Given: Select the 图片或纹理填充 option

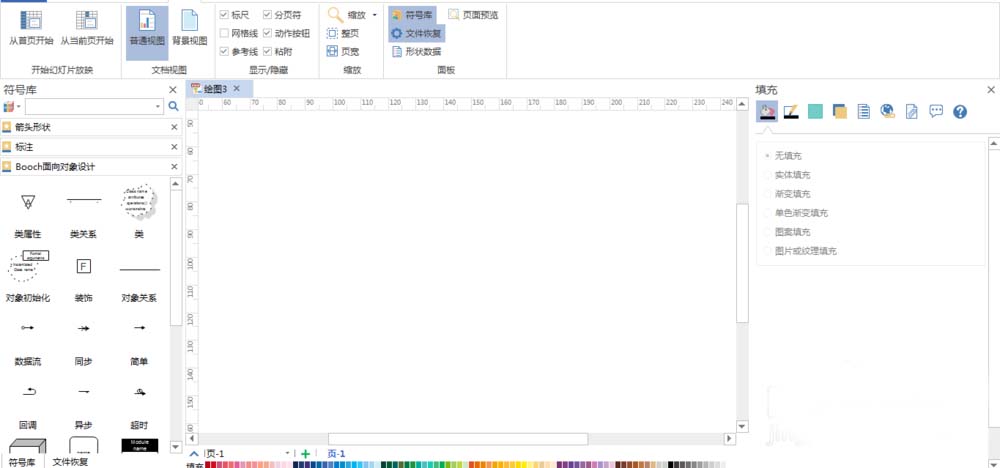Looking at the screenshot, I should 767,251.
